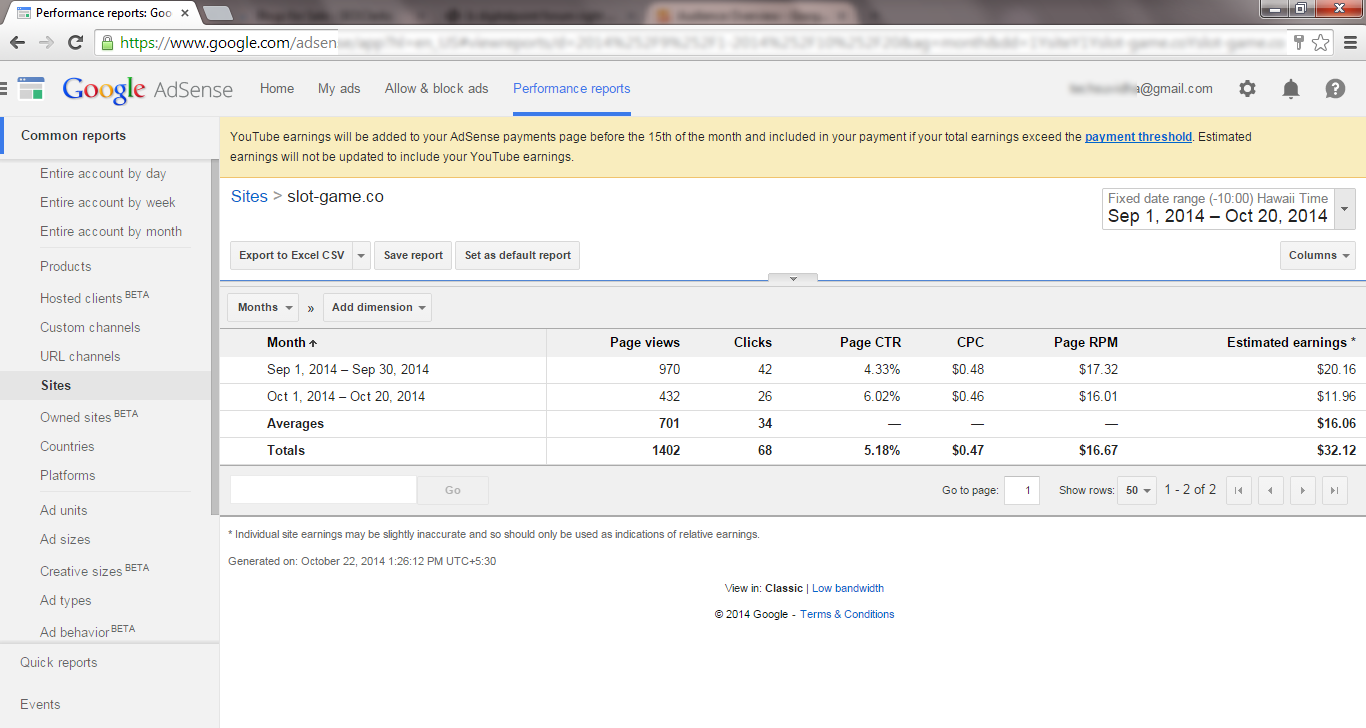Open the help question mark icon
Image resolution: width=1366 pixels, height=728 pixels.
tap(1335, 89)
